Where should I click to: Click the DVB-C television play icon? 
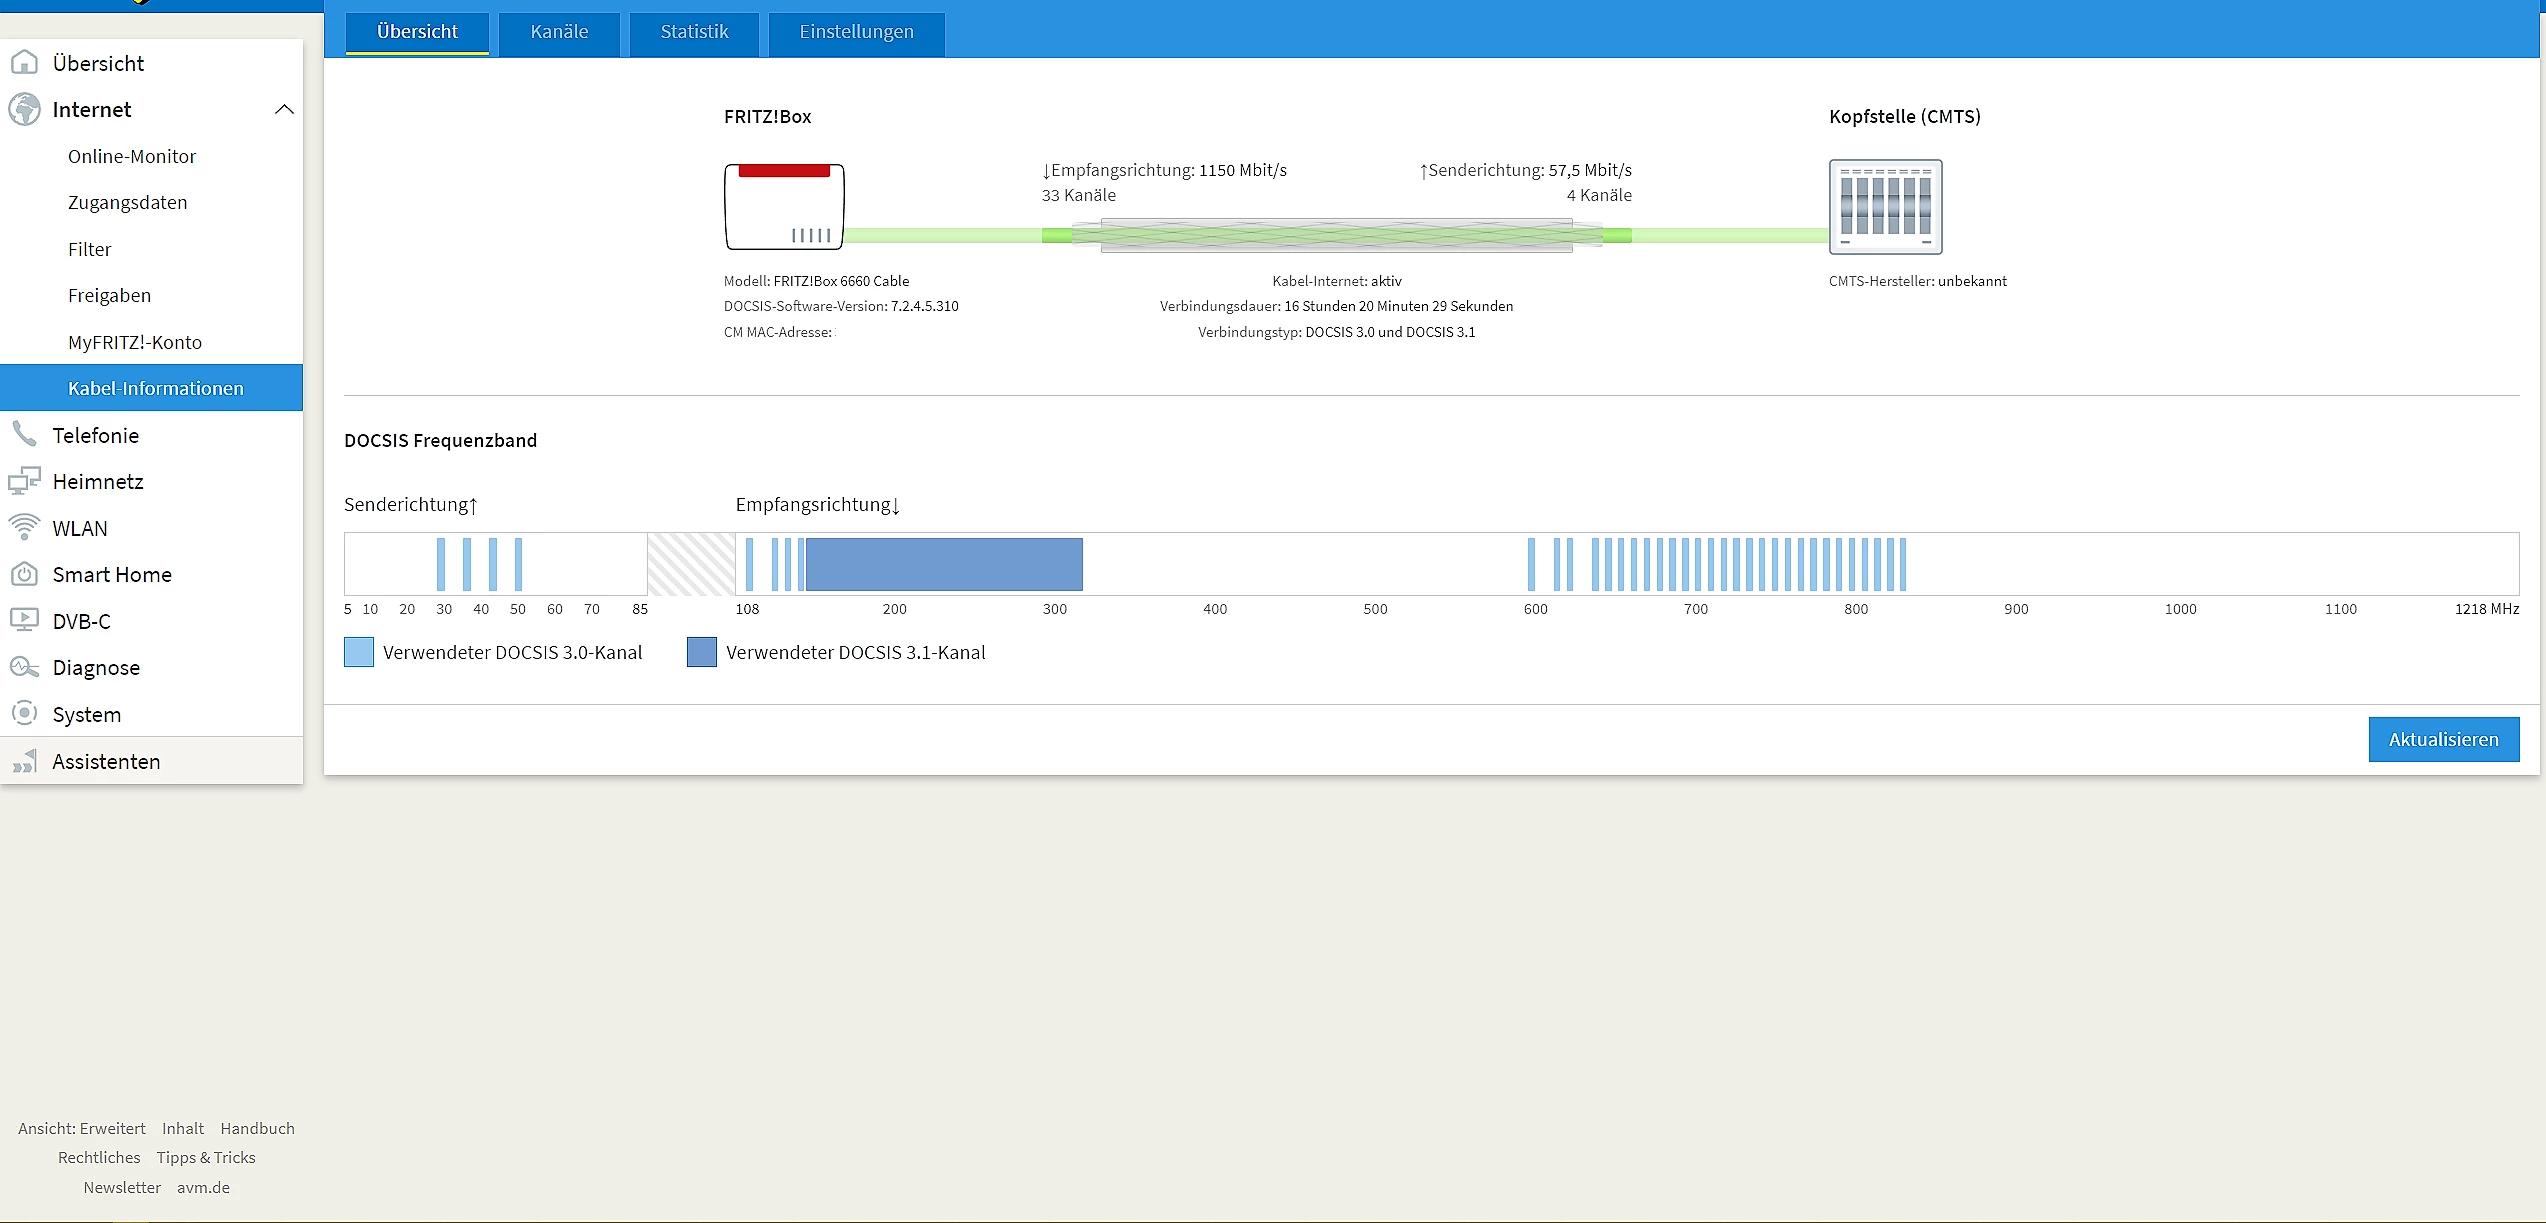coord(24,620)
